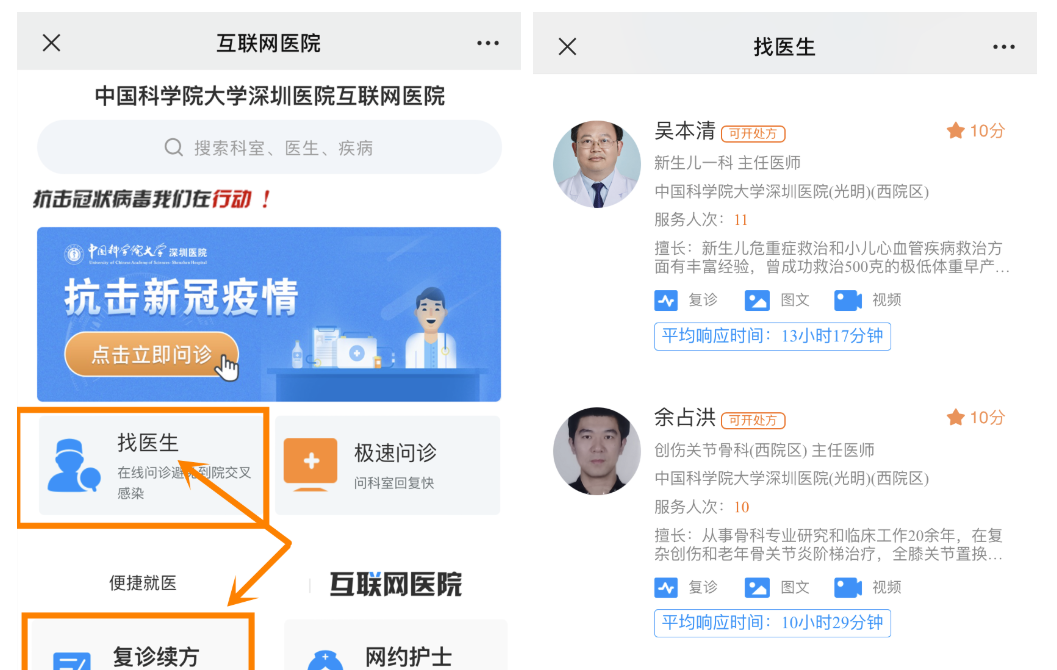The image size is (1057, 670).
Task: Click 图文 image icon under 吴本清
Action: pyautogui.click(x=757, y=301)
